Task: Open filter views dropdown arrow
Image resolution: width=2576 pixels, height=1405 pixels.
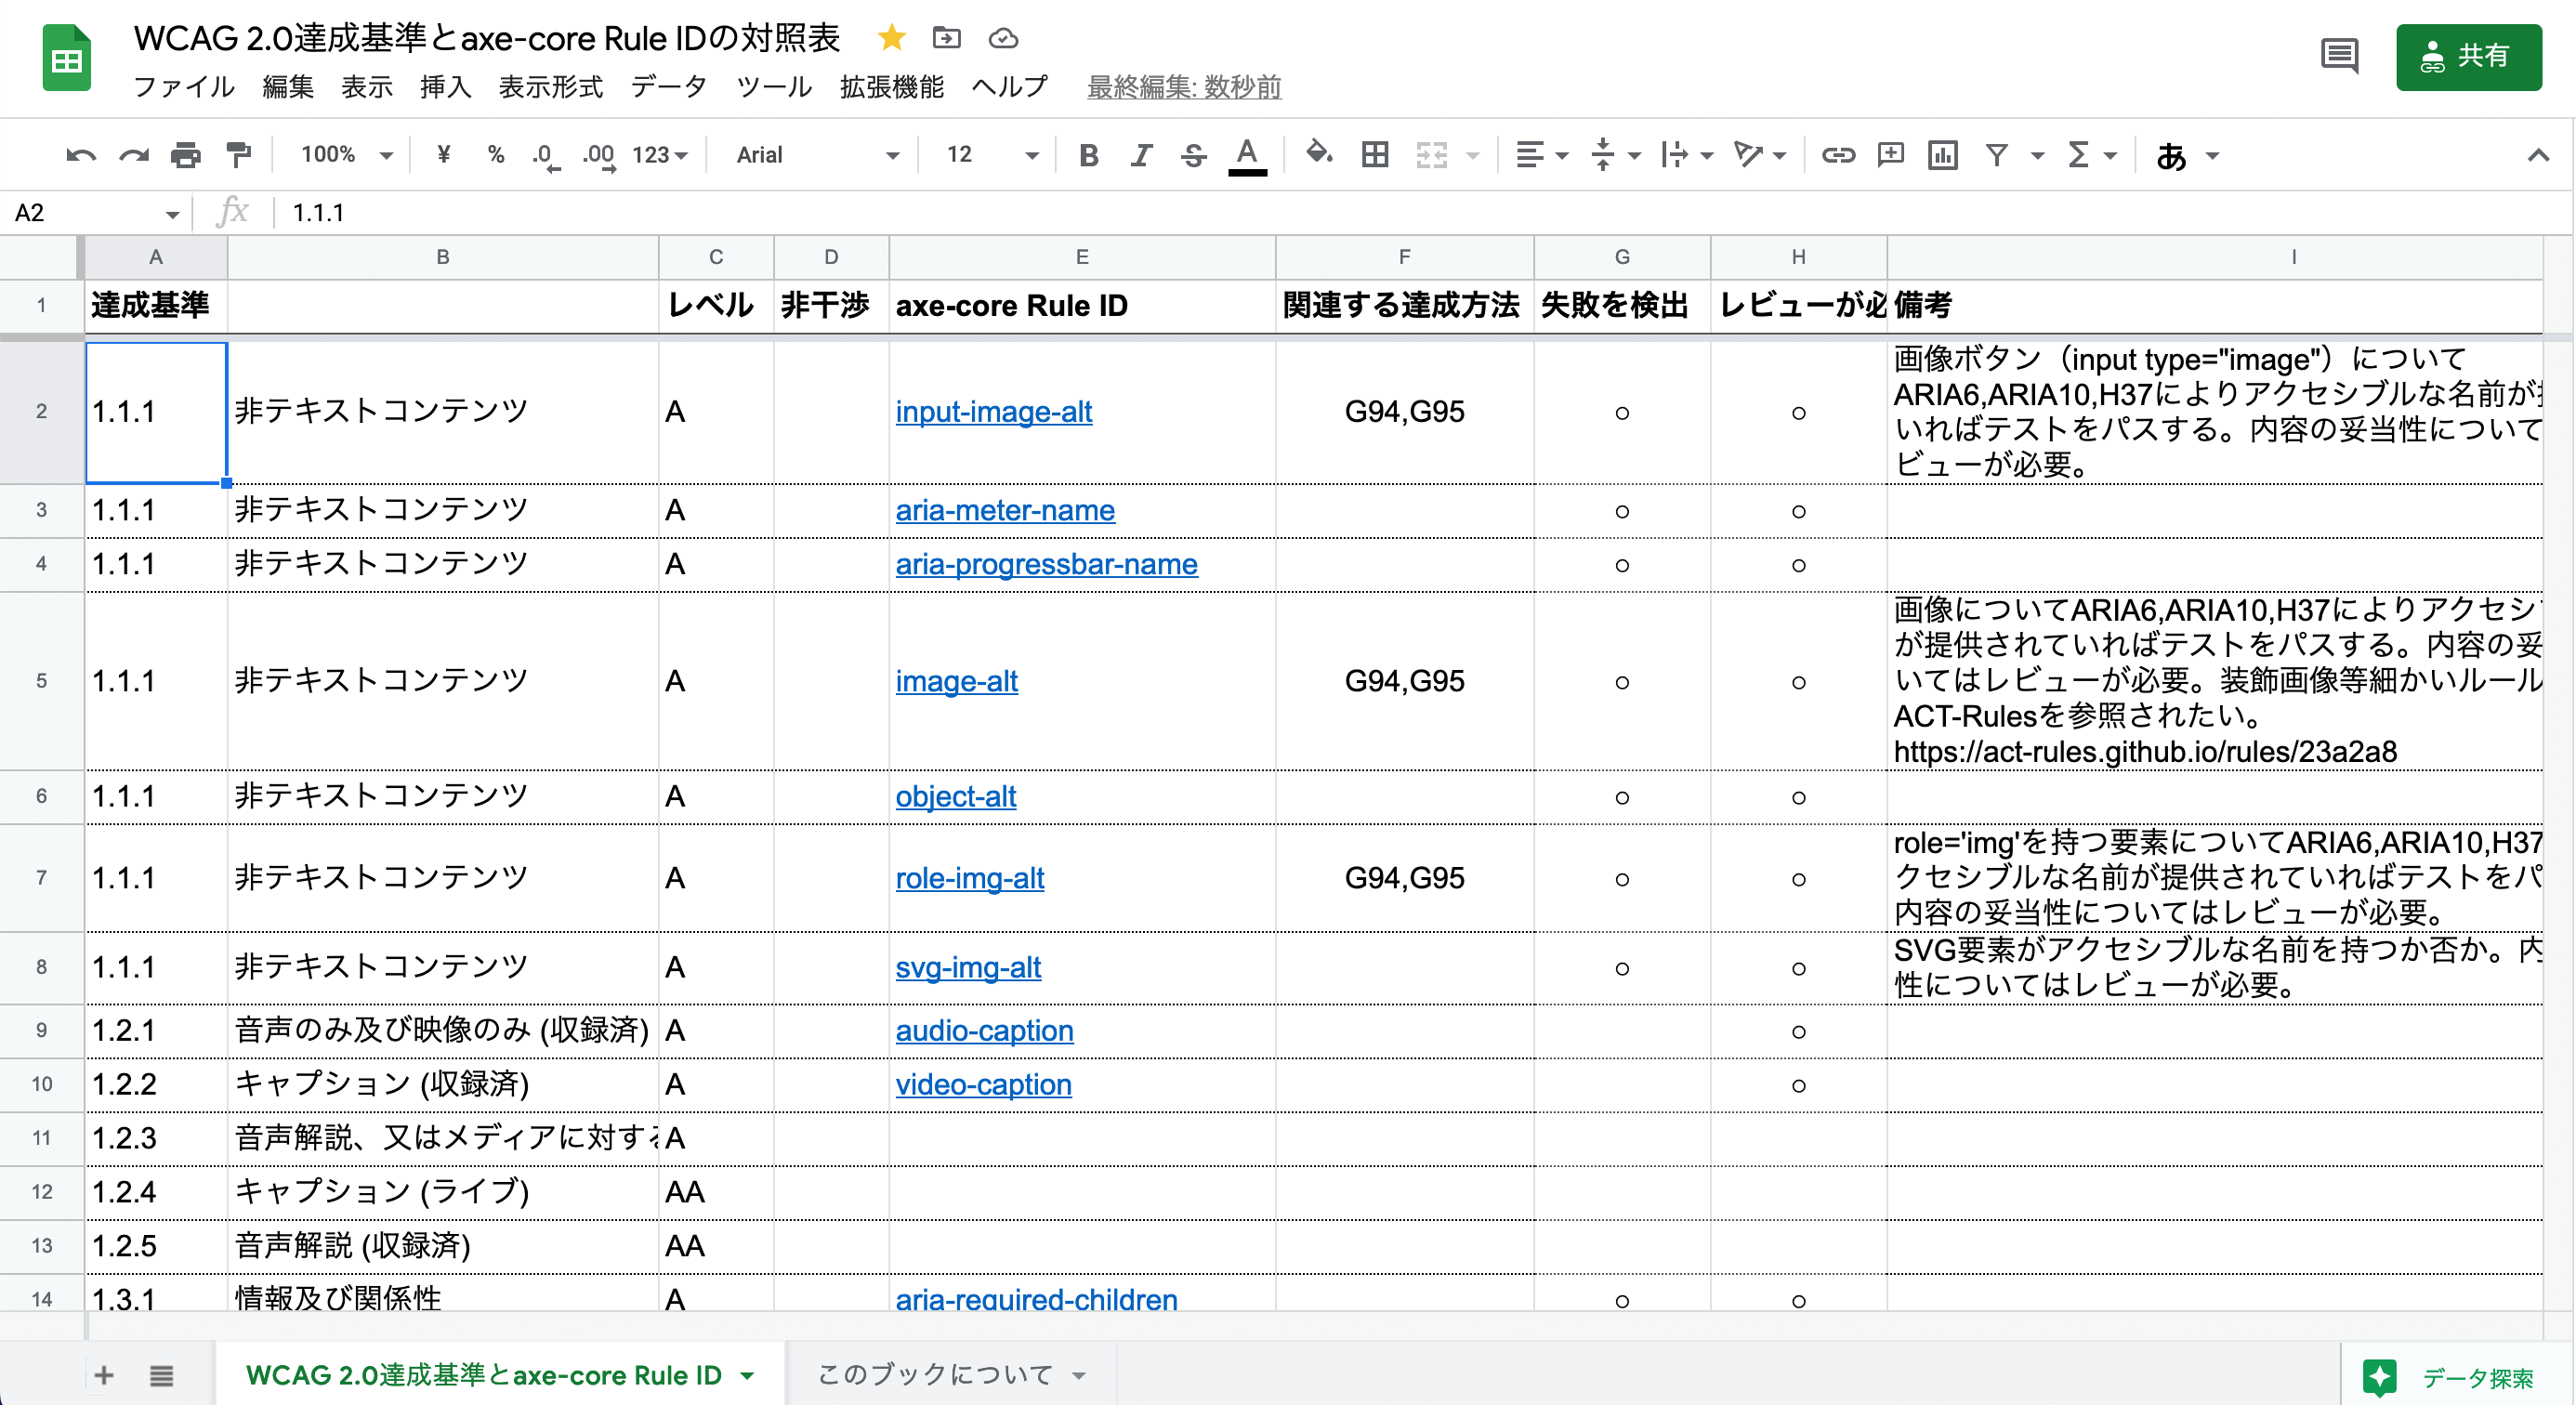Action: click(2037, 155)
